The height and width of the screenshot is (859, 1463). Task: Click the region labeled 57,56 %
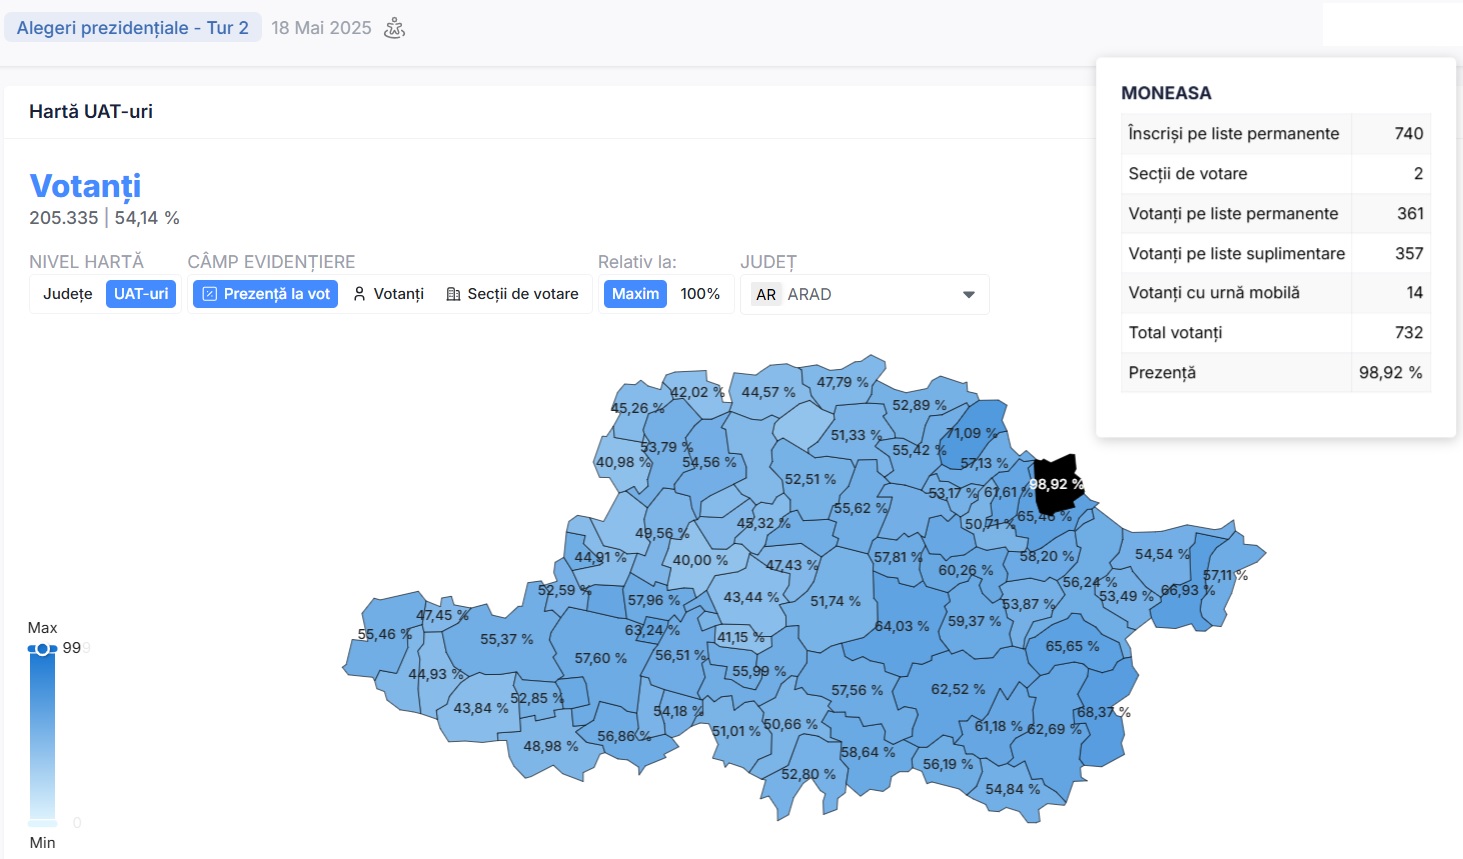pyautogui.click(x=857, y=690)
